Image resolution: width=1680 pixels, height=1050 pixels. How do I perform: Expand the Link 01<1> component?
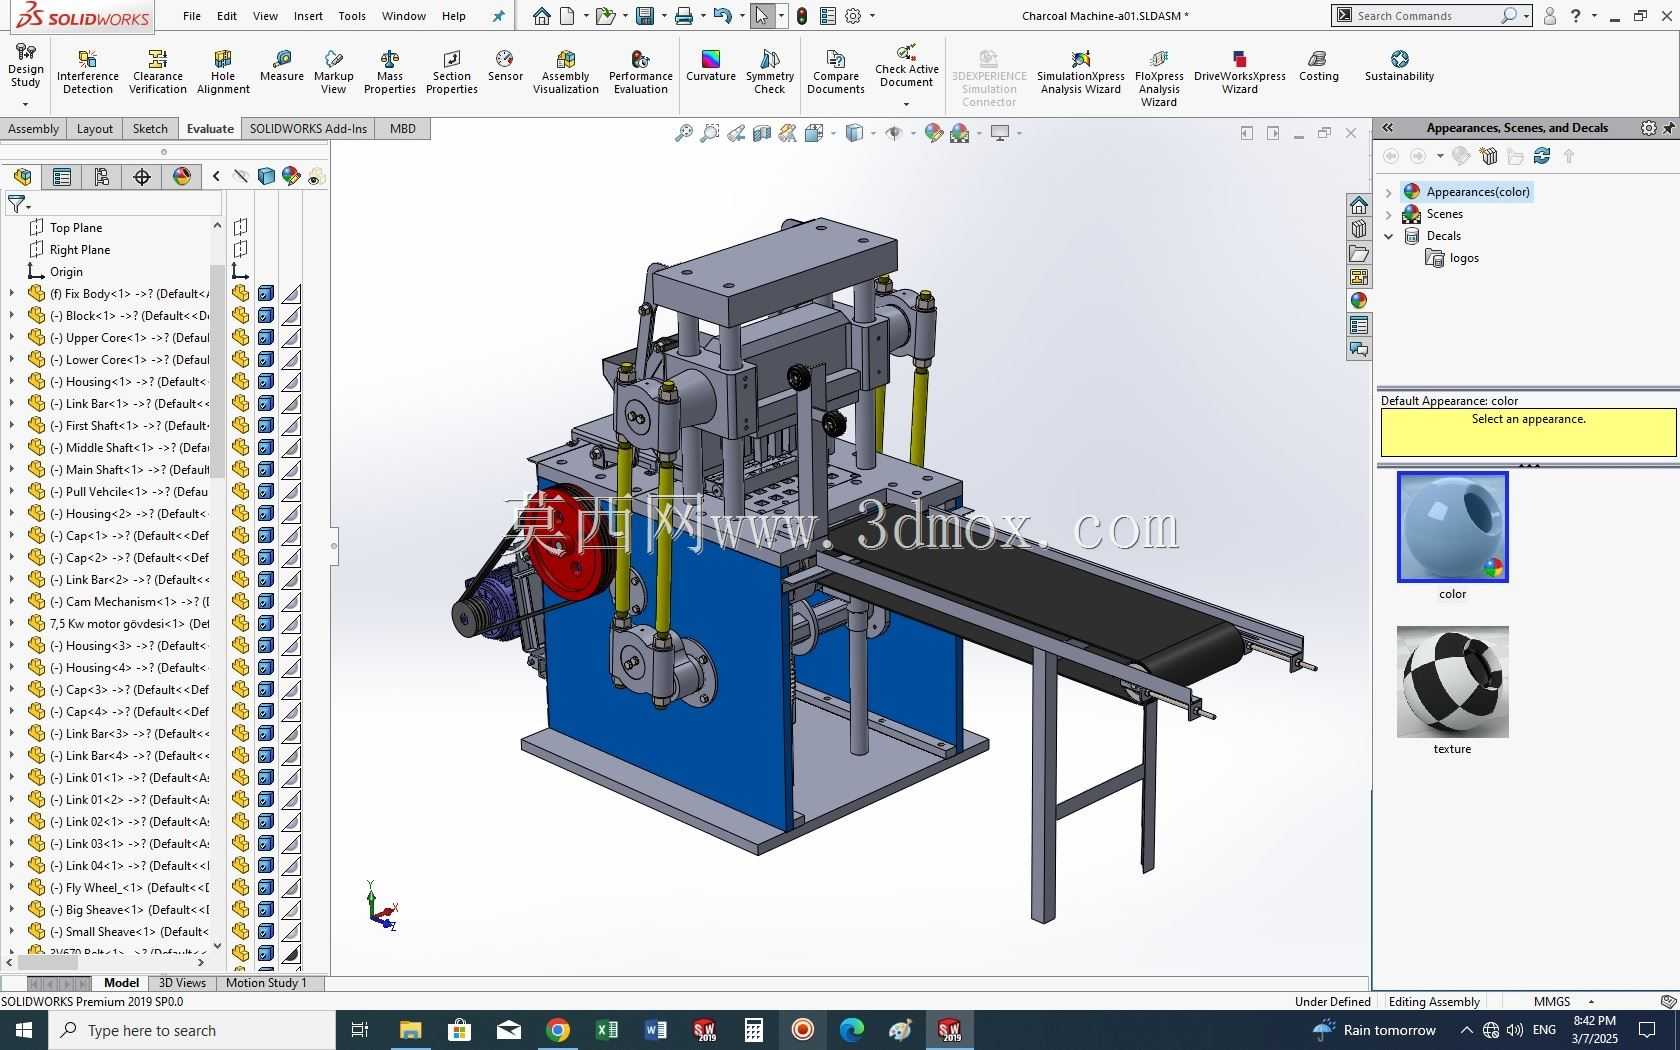[12, 778]
